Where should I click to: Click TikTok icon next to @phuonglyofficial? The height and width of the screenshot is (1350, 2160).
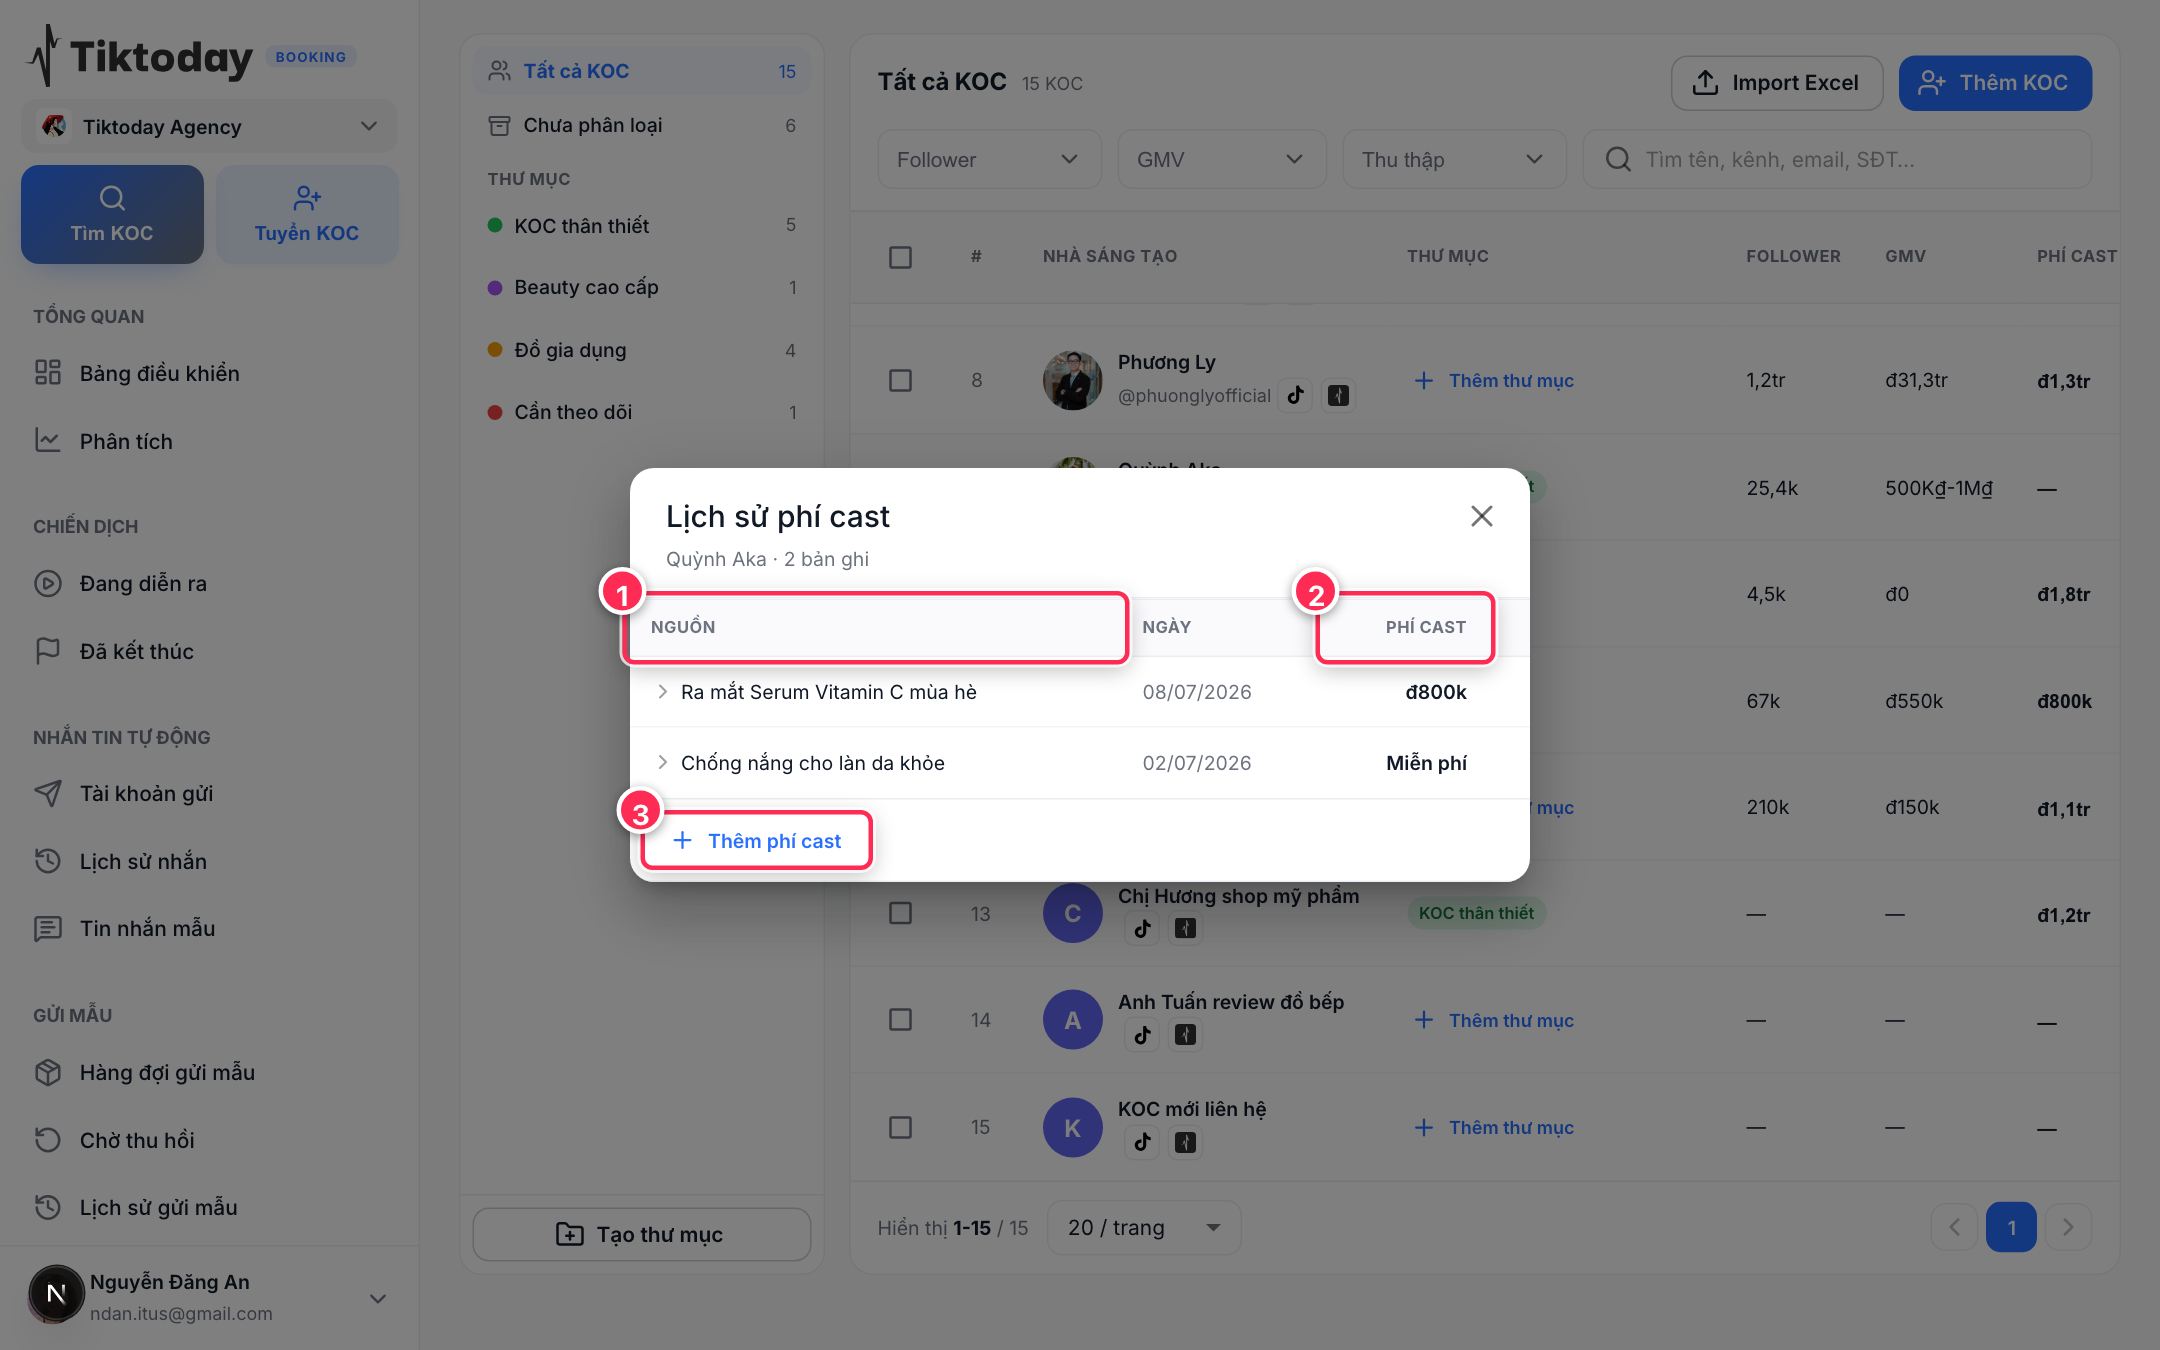pyautogui.click(x=1296, y=395)
